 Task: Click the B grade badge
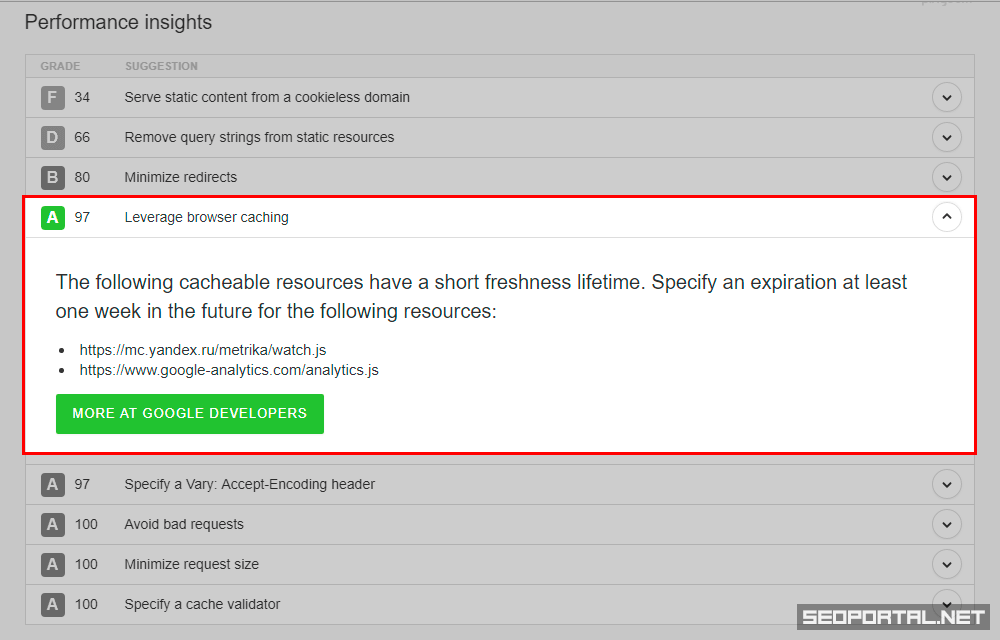[x=53, y=177]
